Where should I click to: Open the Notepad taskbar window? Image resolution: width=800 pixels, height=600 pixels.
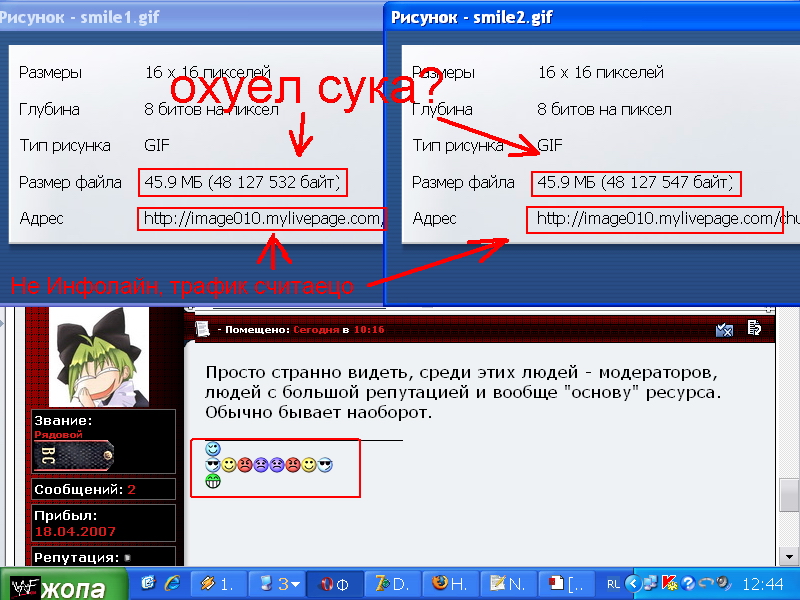point(506,583)
